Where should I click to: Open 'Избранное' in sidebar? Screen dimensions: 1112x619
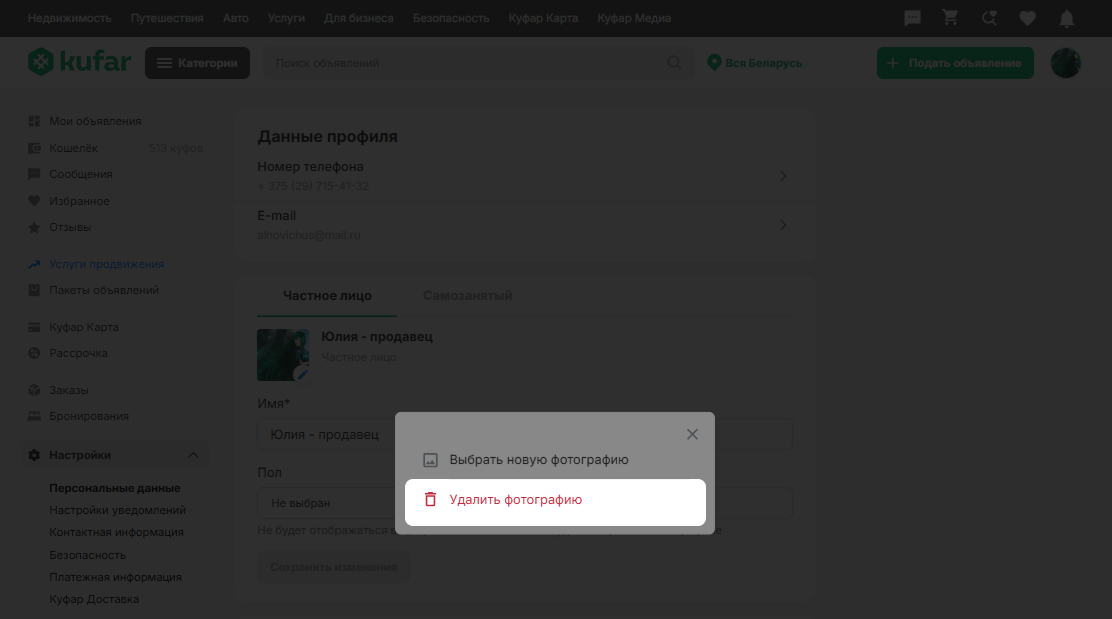point(79,201)
